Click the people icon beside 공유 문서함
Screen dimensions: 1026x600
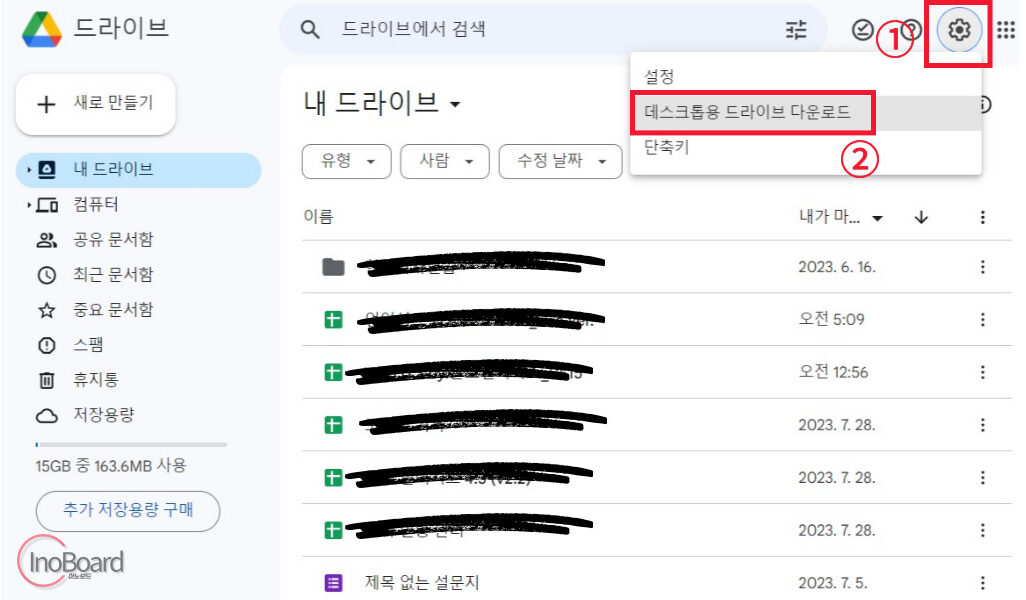(46, 240)
